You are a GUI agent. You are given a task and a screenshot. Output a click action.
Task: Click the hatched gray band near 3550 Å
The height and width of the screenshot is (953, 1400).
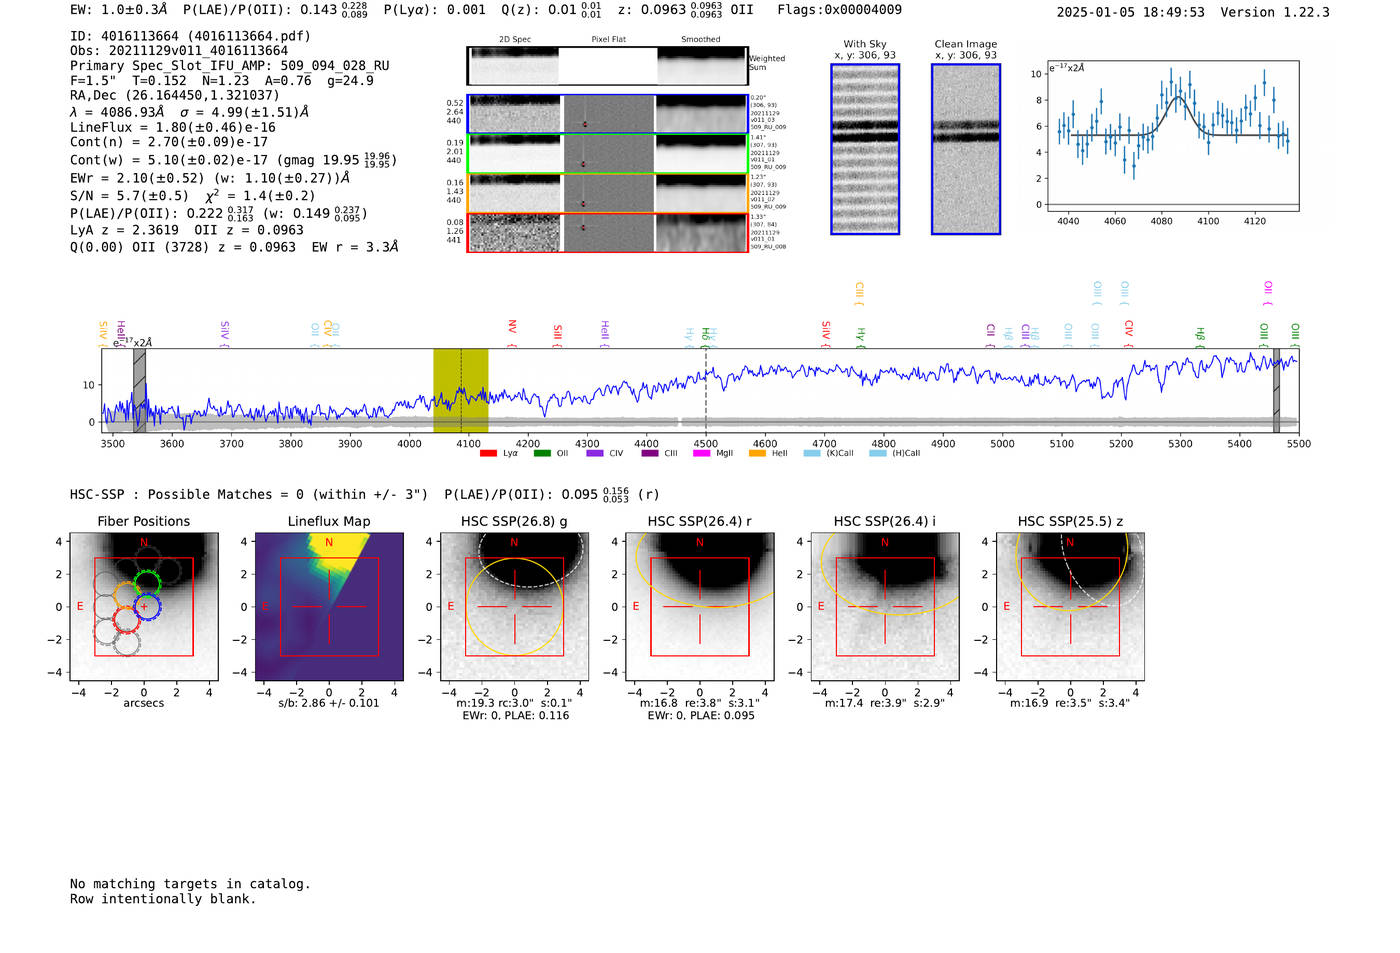click(140, 390)
